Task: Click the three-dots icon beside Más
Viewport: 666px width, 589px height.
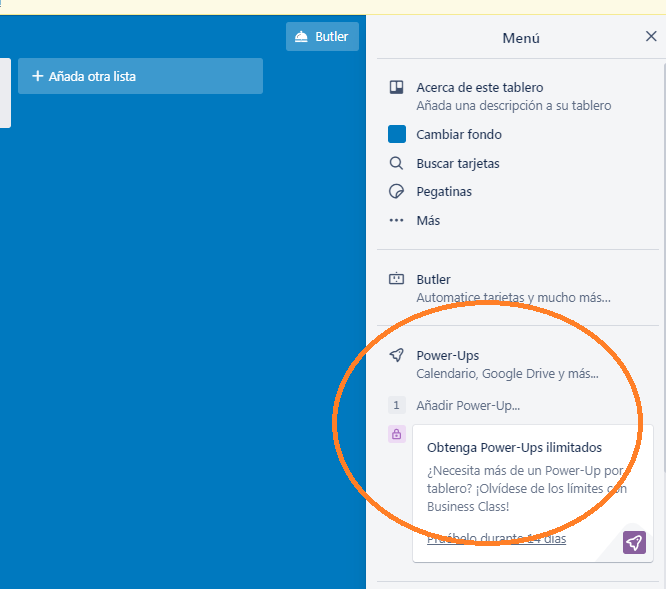Action: (396, 220)
